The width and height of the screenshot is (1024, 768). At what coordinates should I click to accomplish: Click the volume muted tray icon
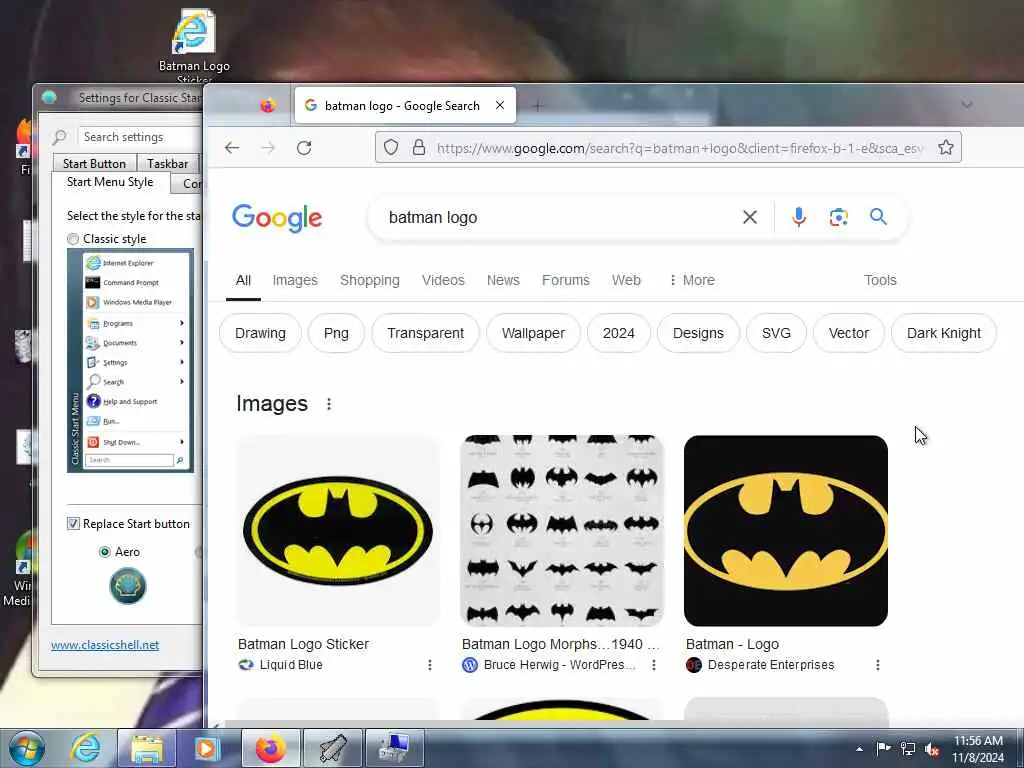pos(932,749)
